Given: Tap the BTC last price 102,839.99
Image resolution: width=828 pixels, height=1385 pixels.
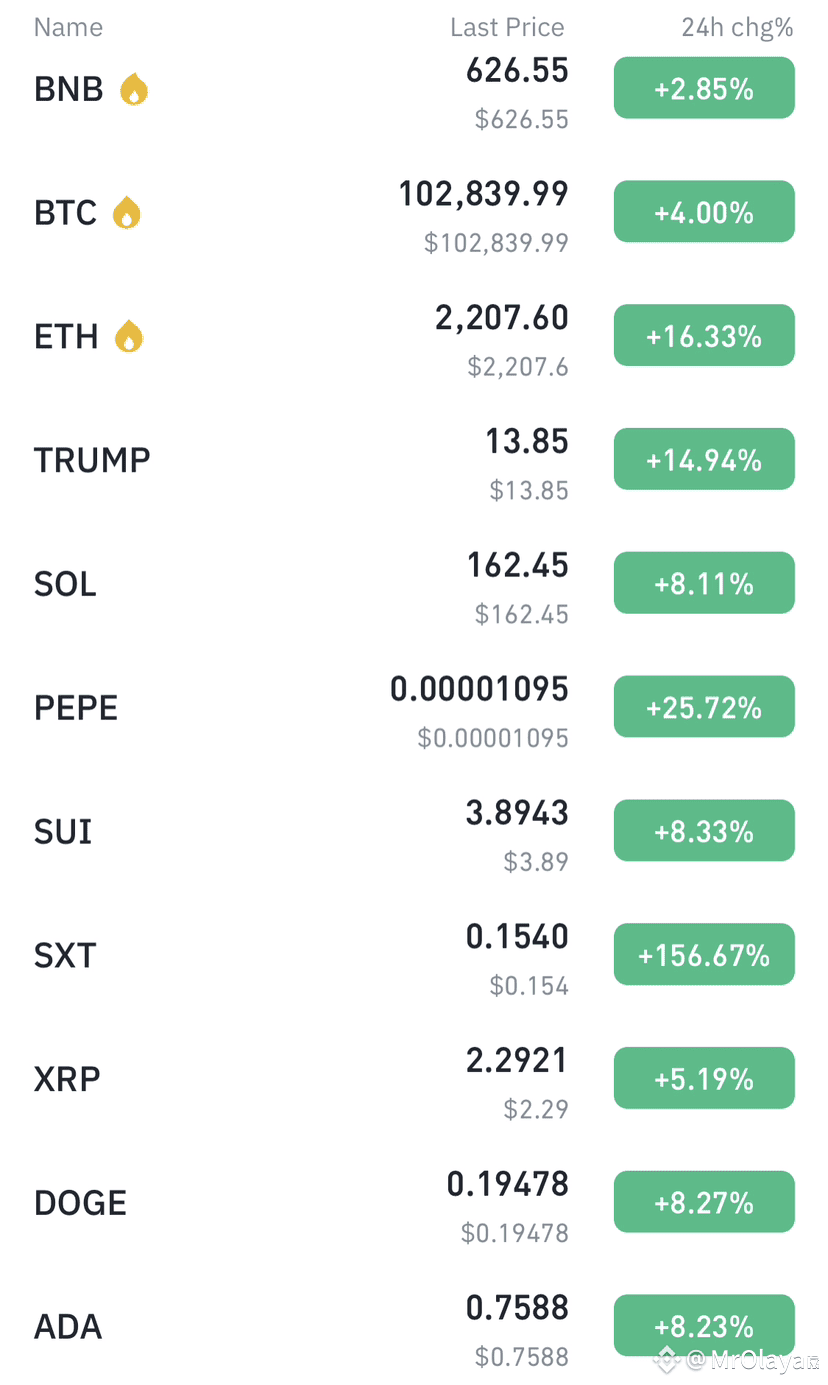Looking at the screenshot, I should tap(484, 194).
